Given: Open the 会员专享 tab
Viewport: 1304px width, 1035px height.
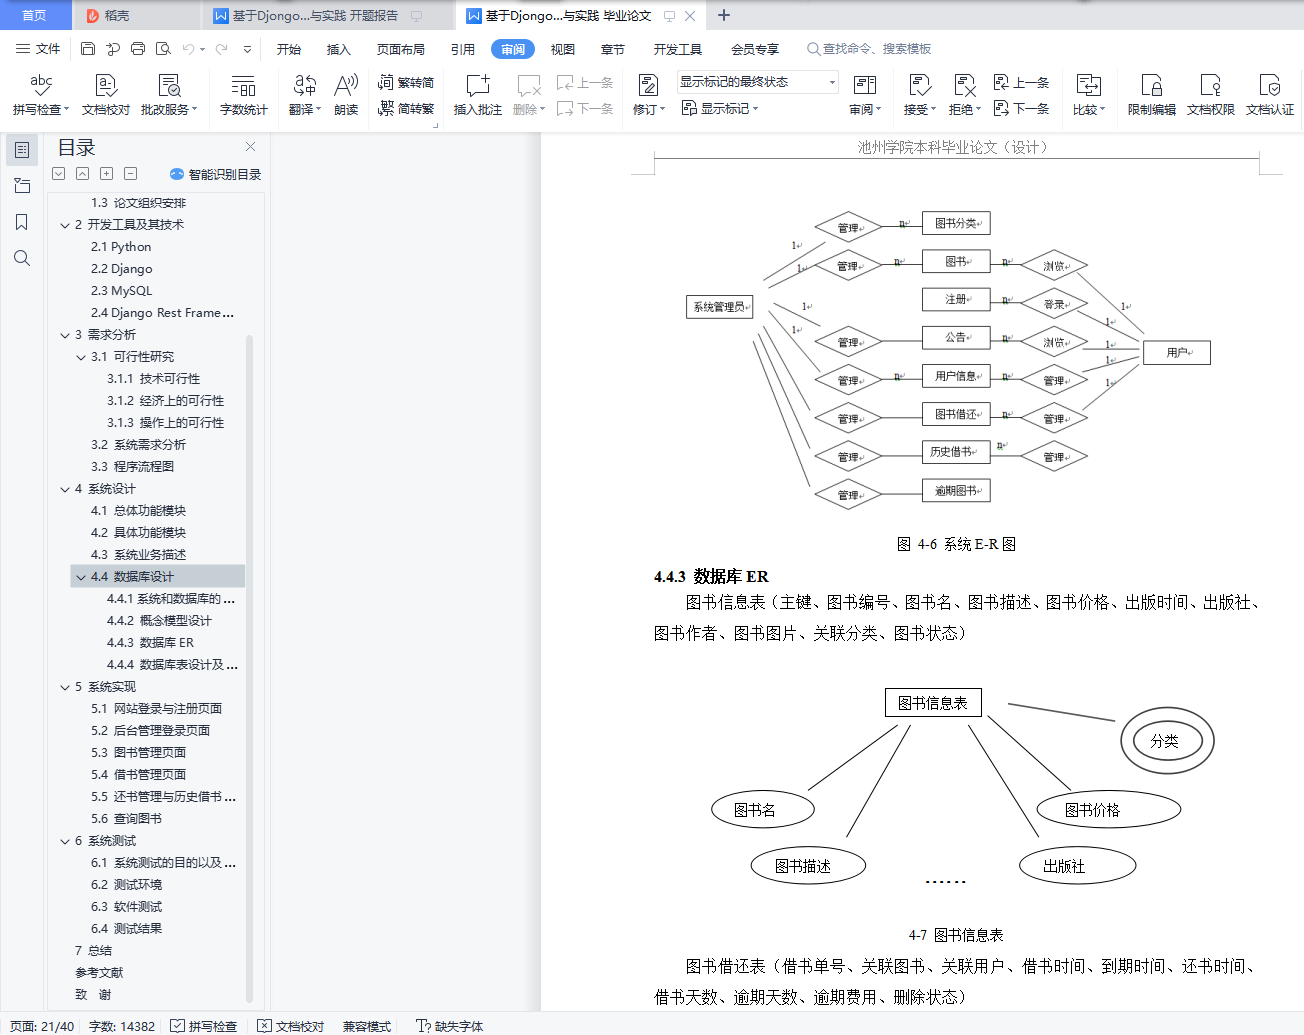Looking at the screenshot, I should pos(755,49).
